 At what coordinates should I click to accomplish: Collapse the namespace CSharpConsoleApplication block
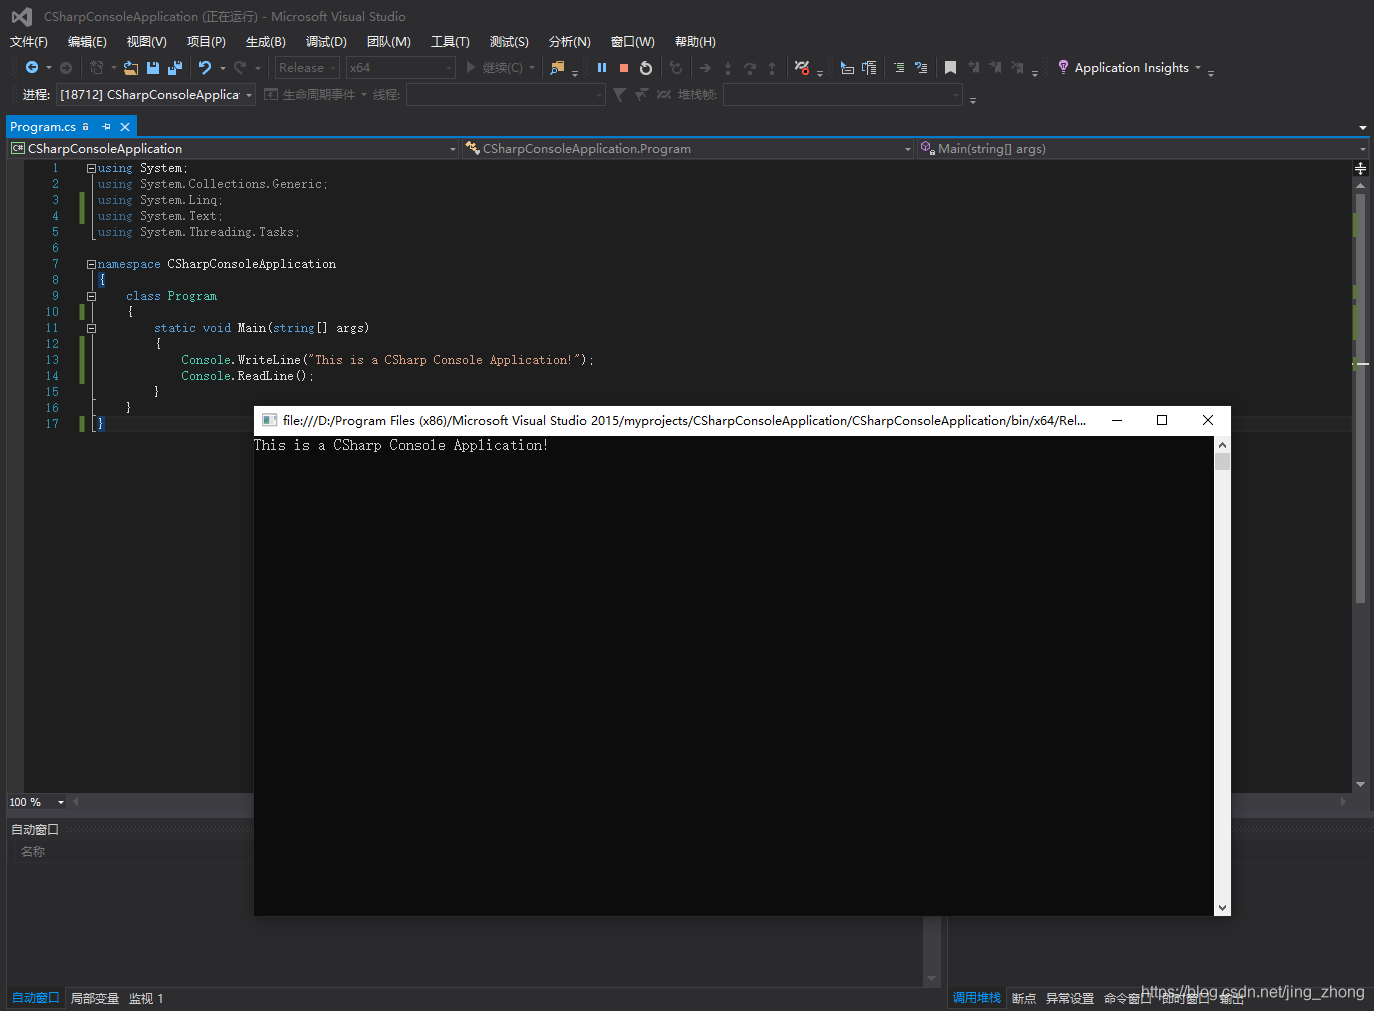click(x=91, y=264)
